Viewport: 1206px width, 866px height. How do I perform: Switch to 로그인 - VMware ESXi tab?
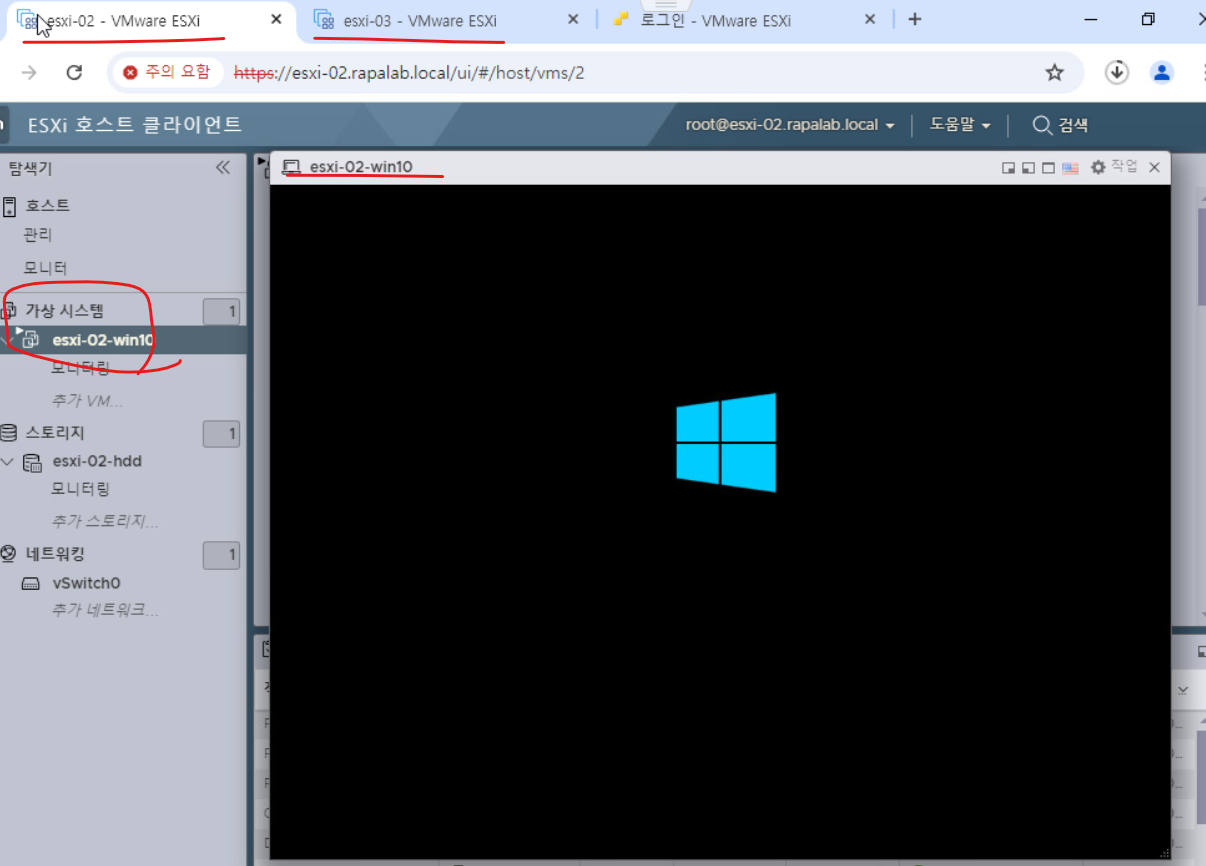coord(716,19)
